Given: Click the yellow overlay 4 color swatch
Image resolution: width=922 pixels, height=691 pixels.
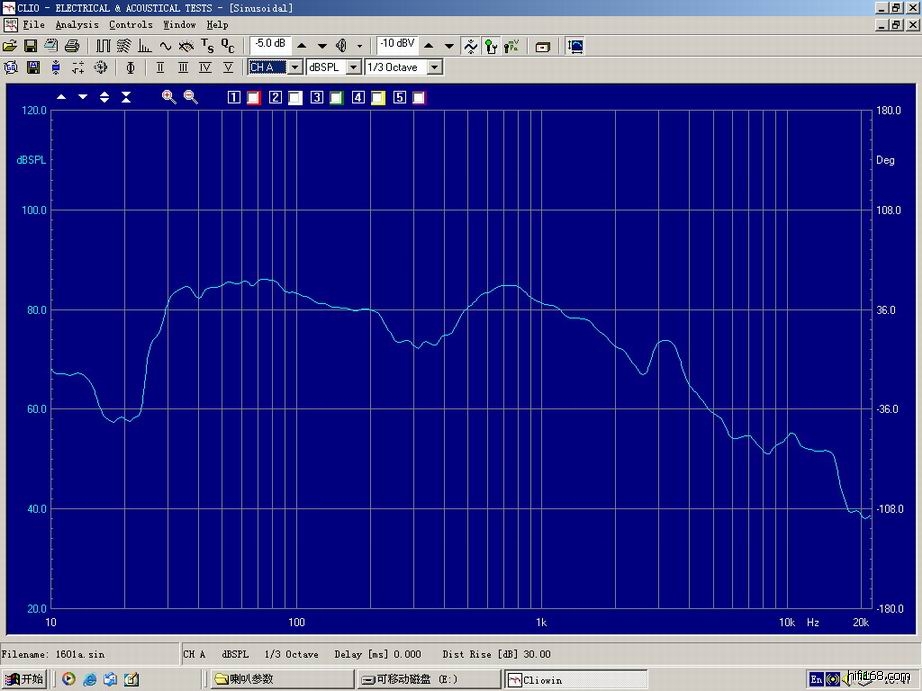Looking at the screenshot, I should (378, 98).
